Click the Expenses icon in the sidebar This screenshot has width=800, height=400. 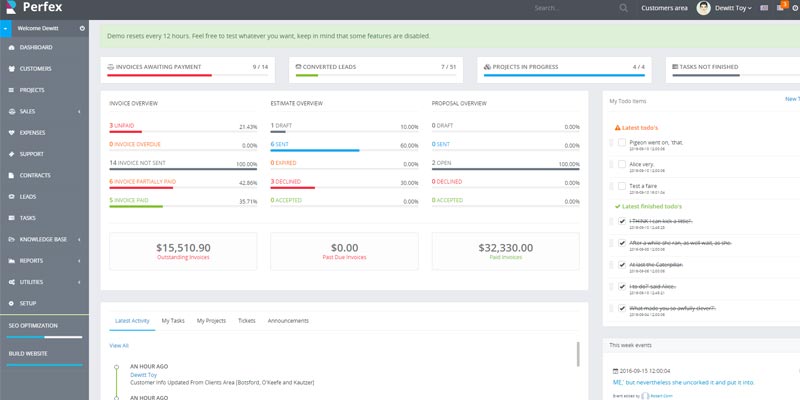[12, 132]
